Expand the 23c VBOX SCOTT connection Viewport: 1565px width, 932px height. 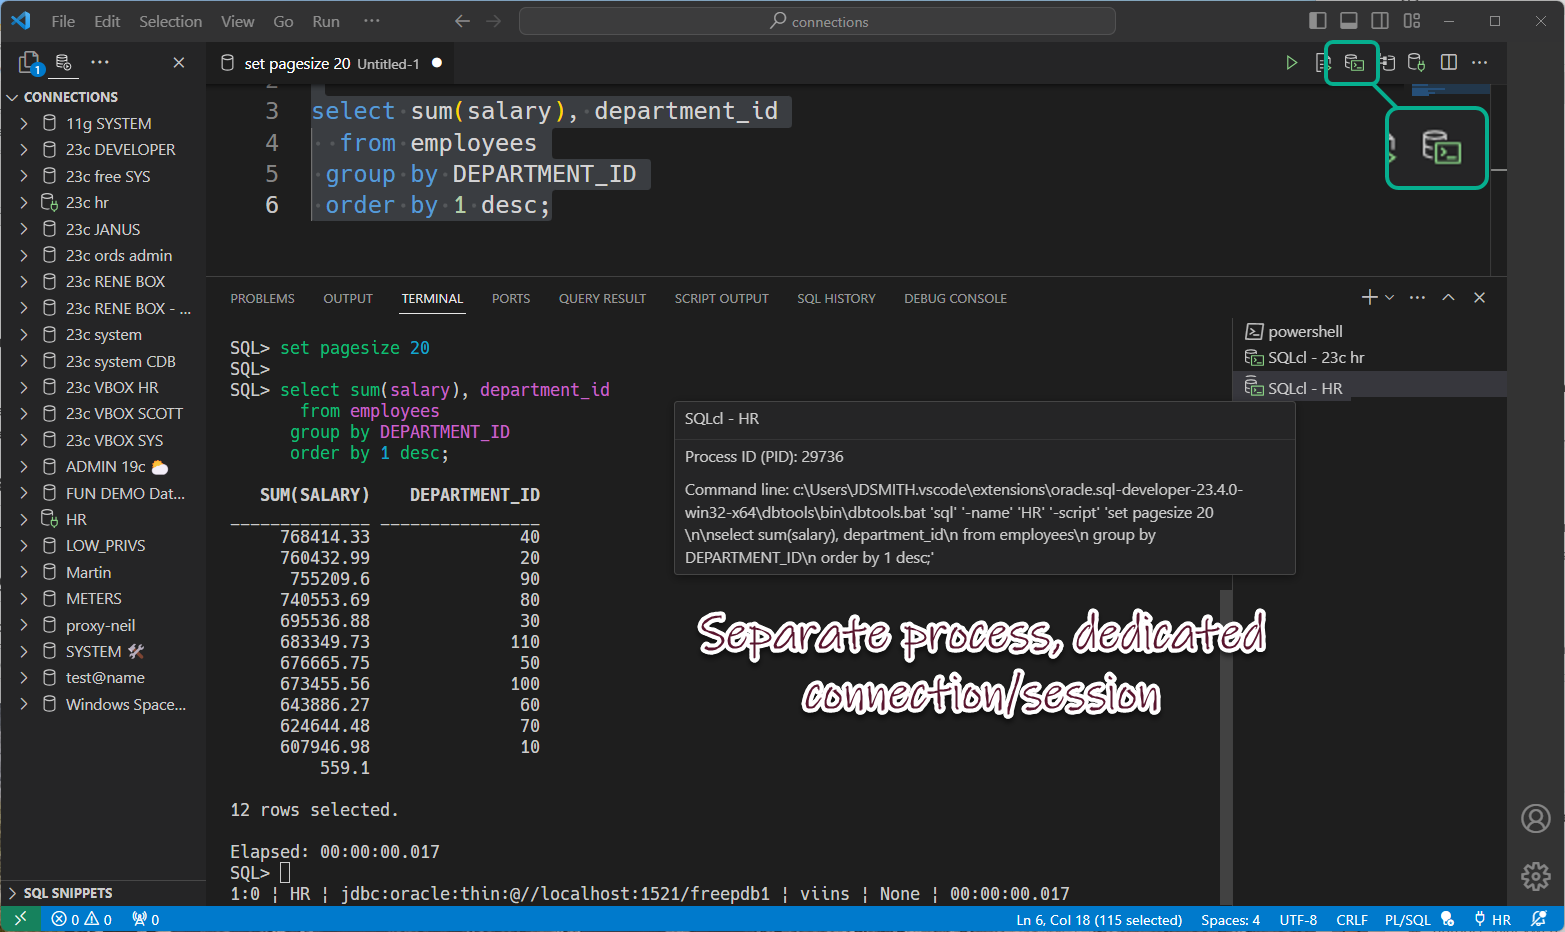24,413
